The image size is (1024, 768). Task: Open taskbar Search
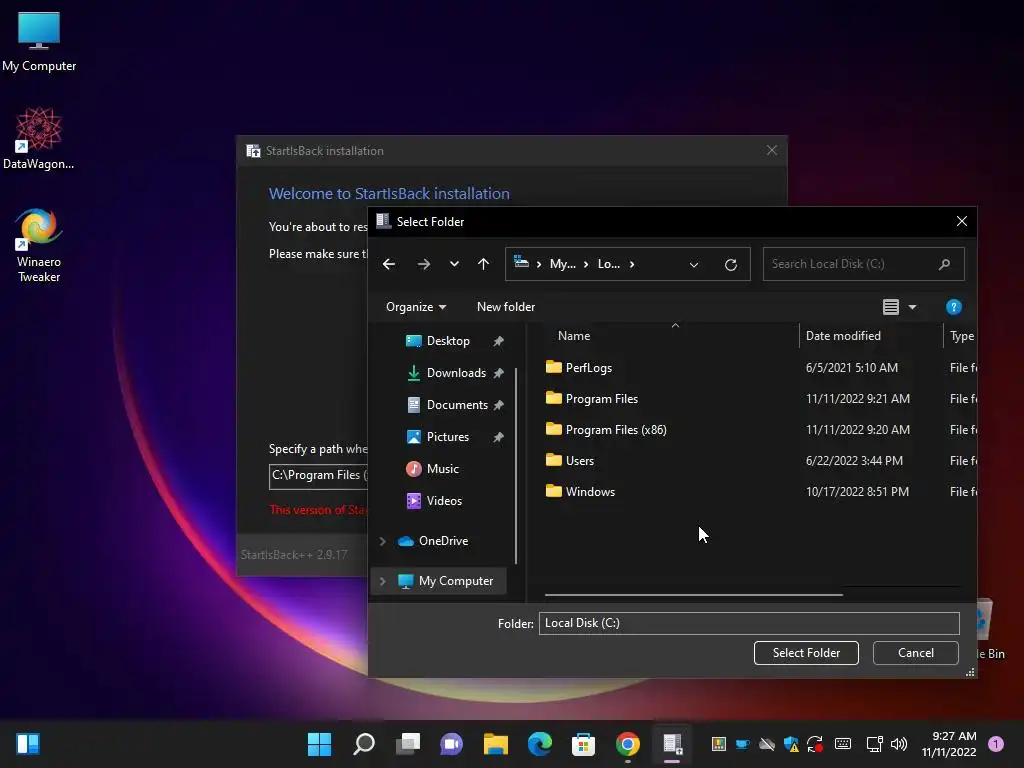tap(364, 744)
